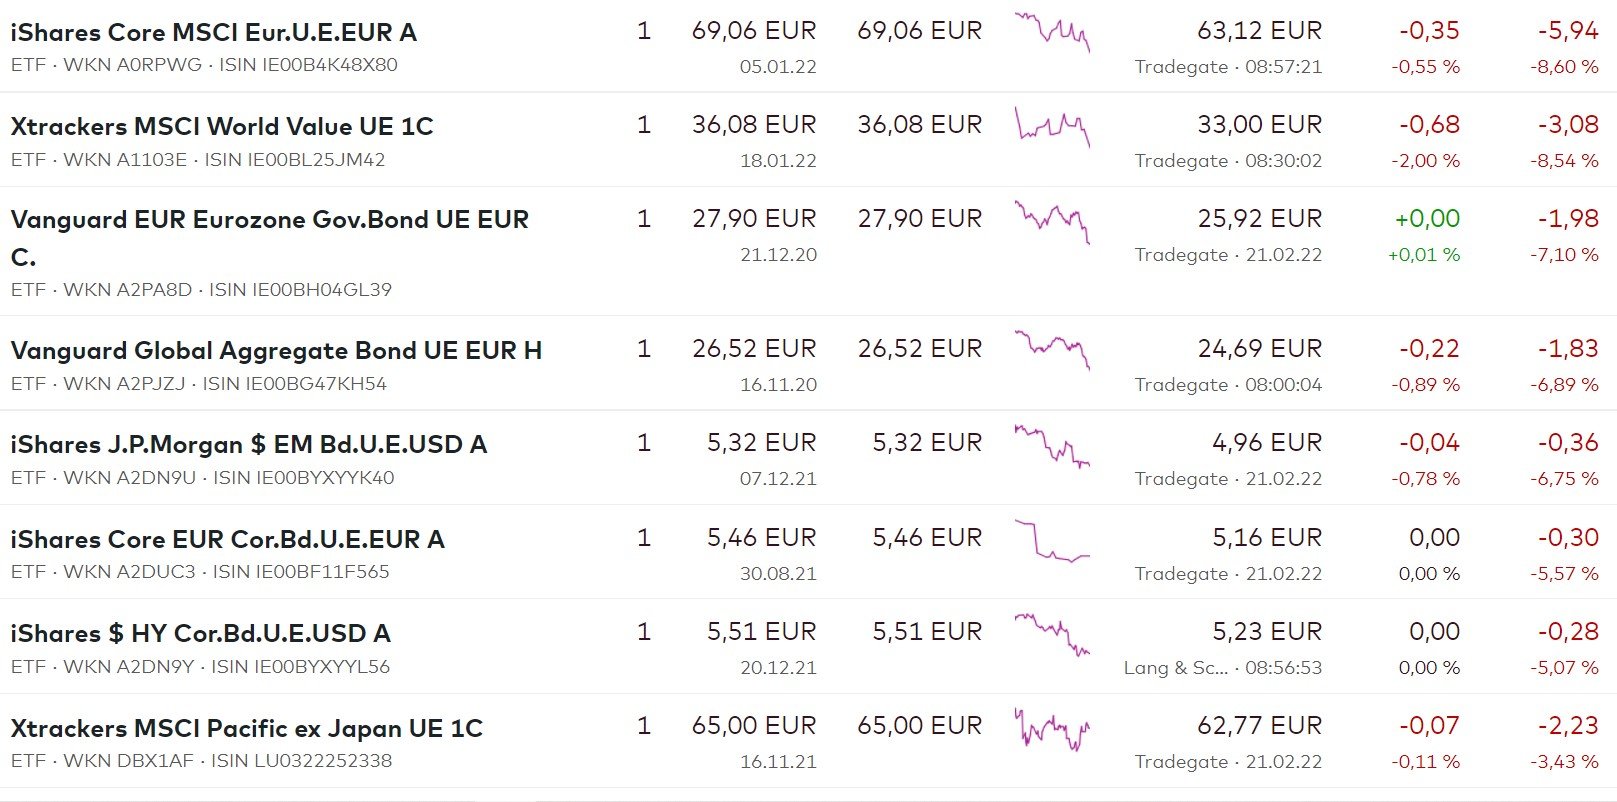Open iShares Core EUR Cor.Bd.U.E.EUR A
This screenshot has height=802, width=1617.
click(227, 540)
